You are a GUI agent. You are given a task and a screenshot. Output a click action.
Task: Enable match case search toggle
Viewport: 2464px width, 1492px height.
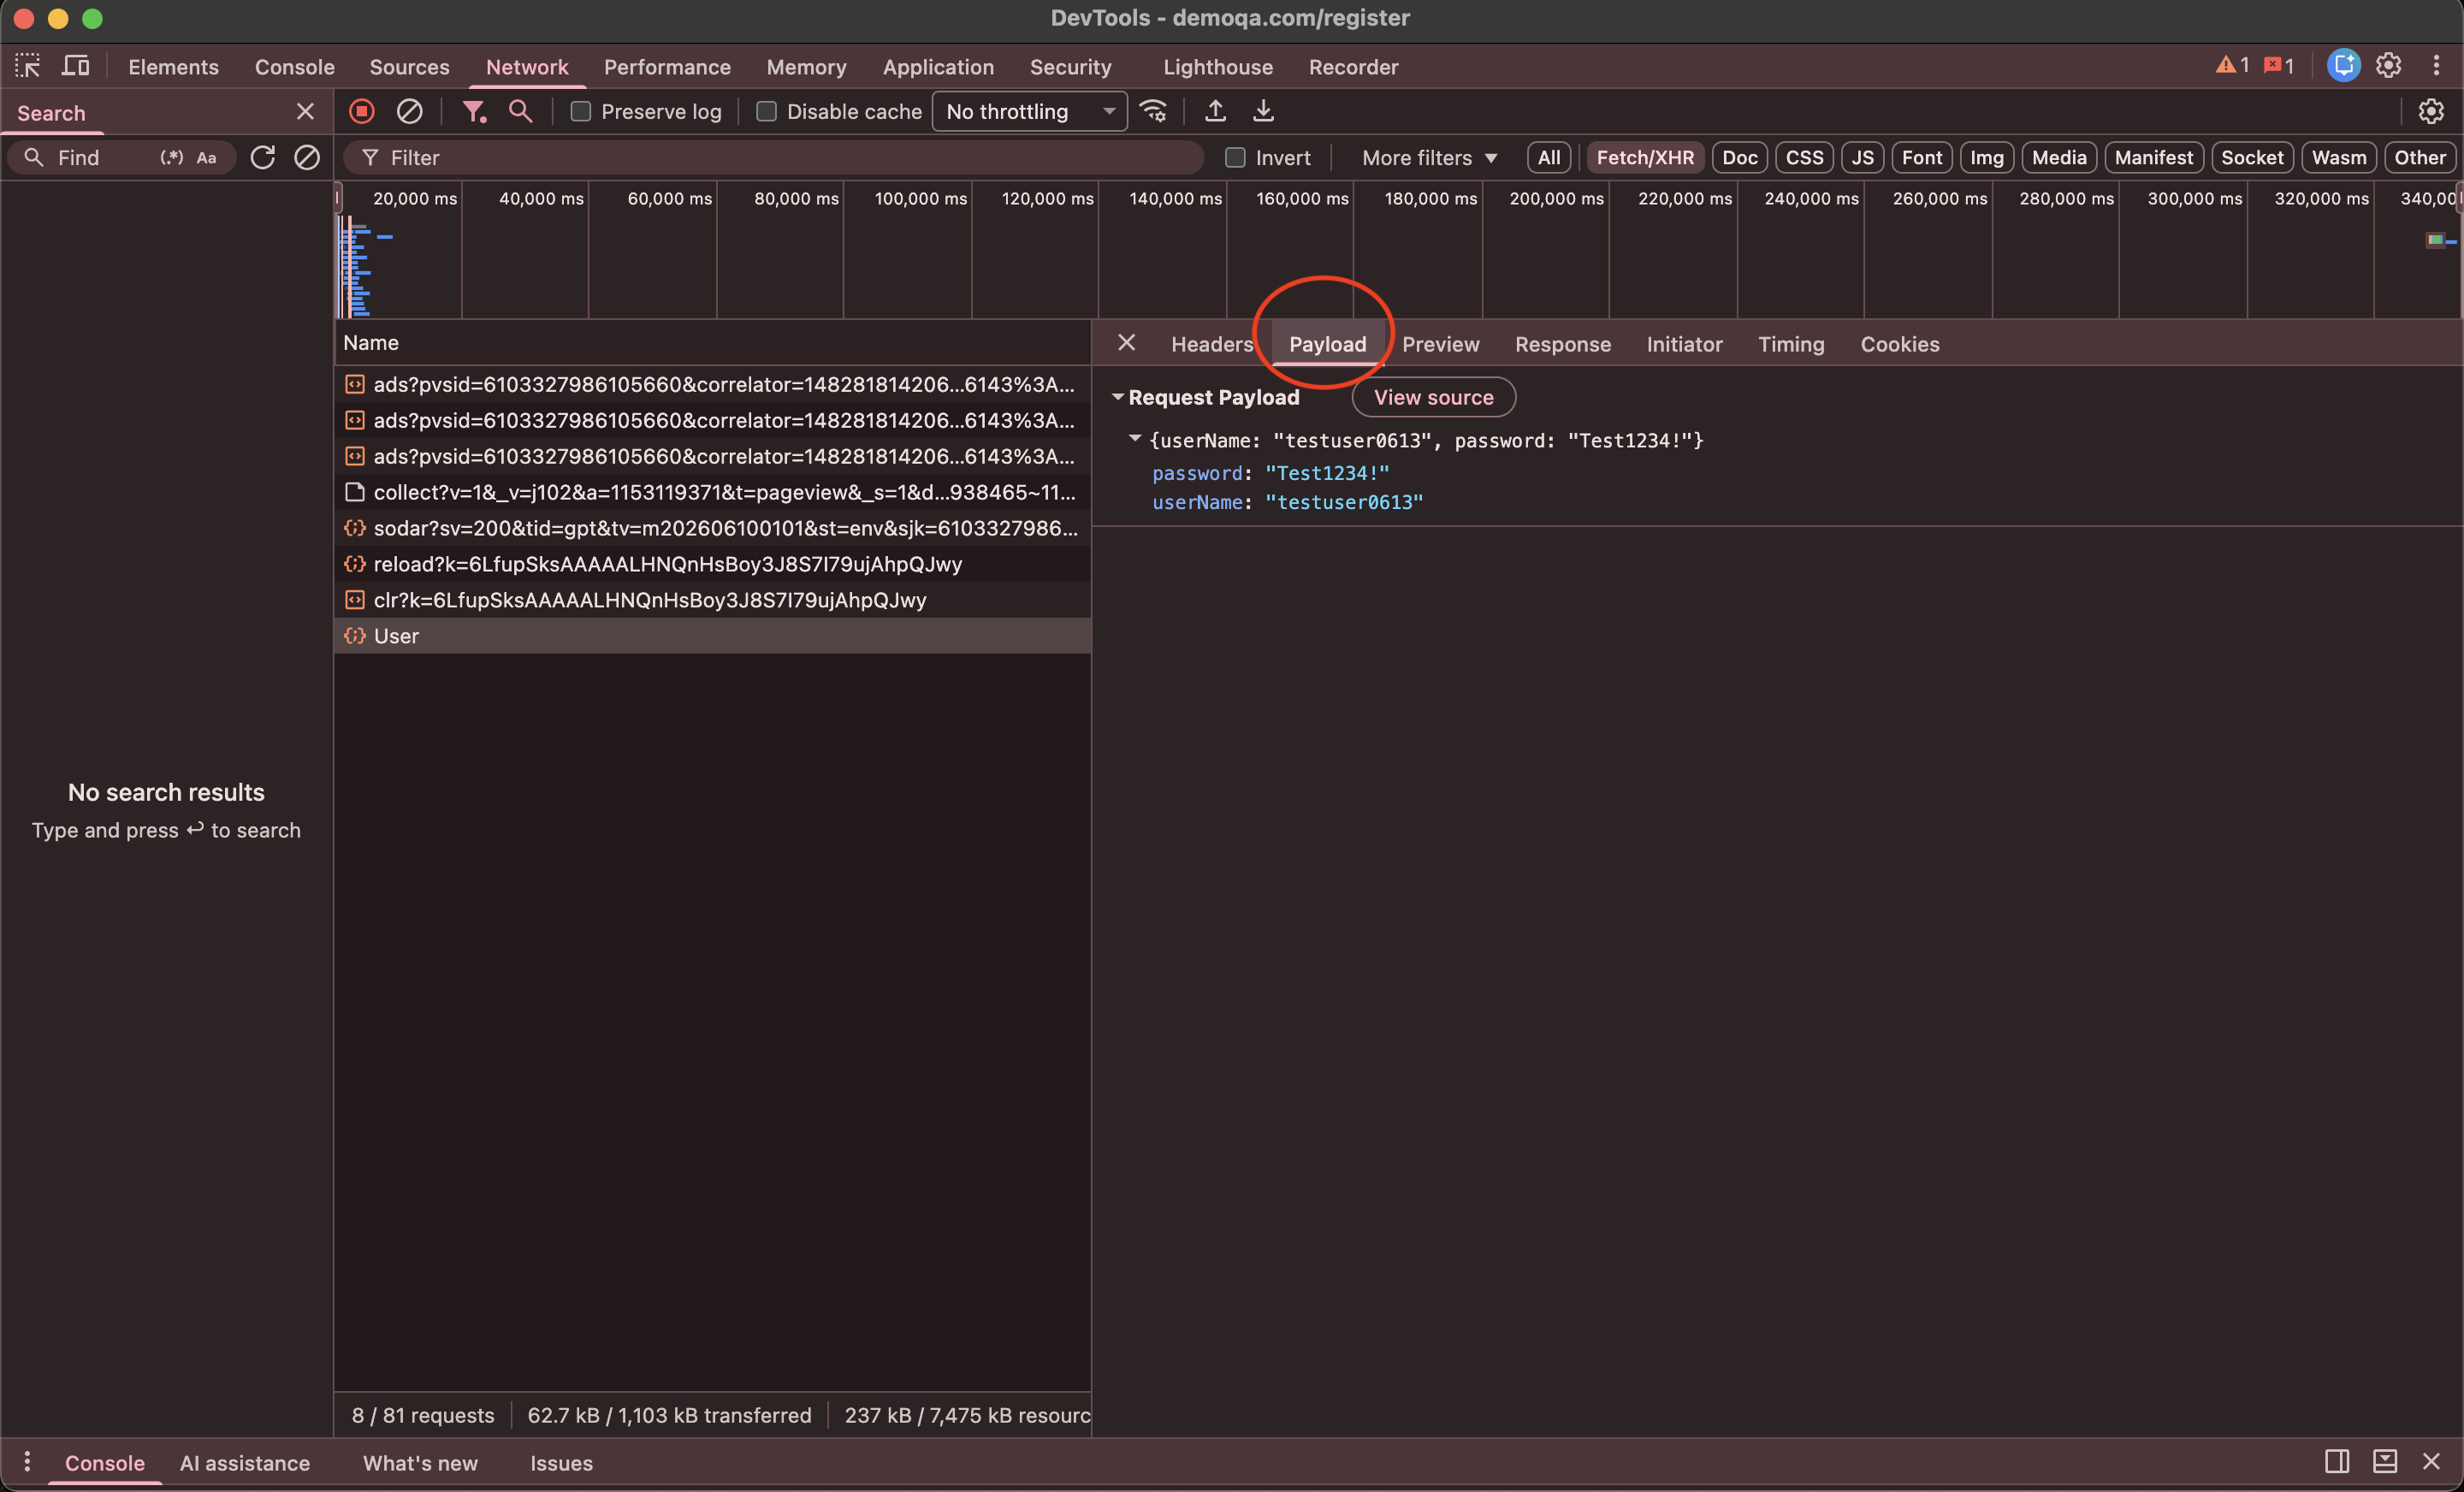pos(207,157)
